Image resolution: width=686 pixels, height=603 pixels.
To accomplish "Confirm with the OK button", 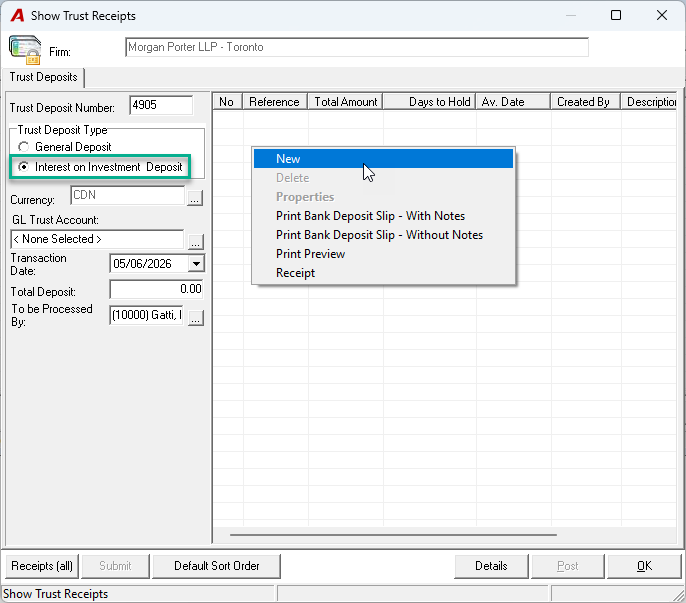I will coord(644,566).
